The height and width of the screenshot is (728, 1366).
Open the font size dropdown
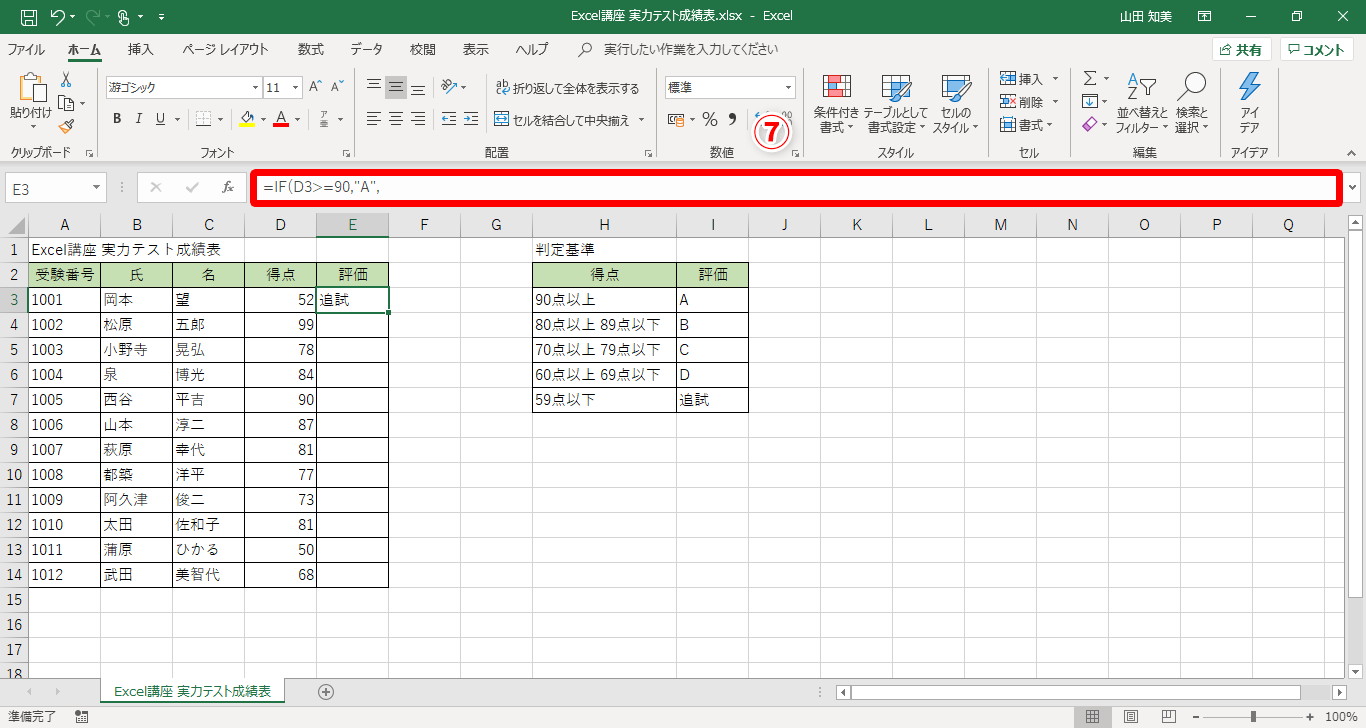click(x=296, y=87)
